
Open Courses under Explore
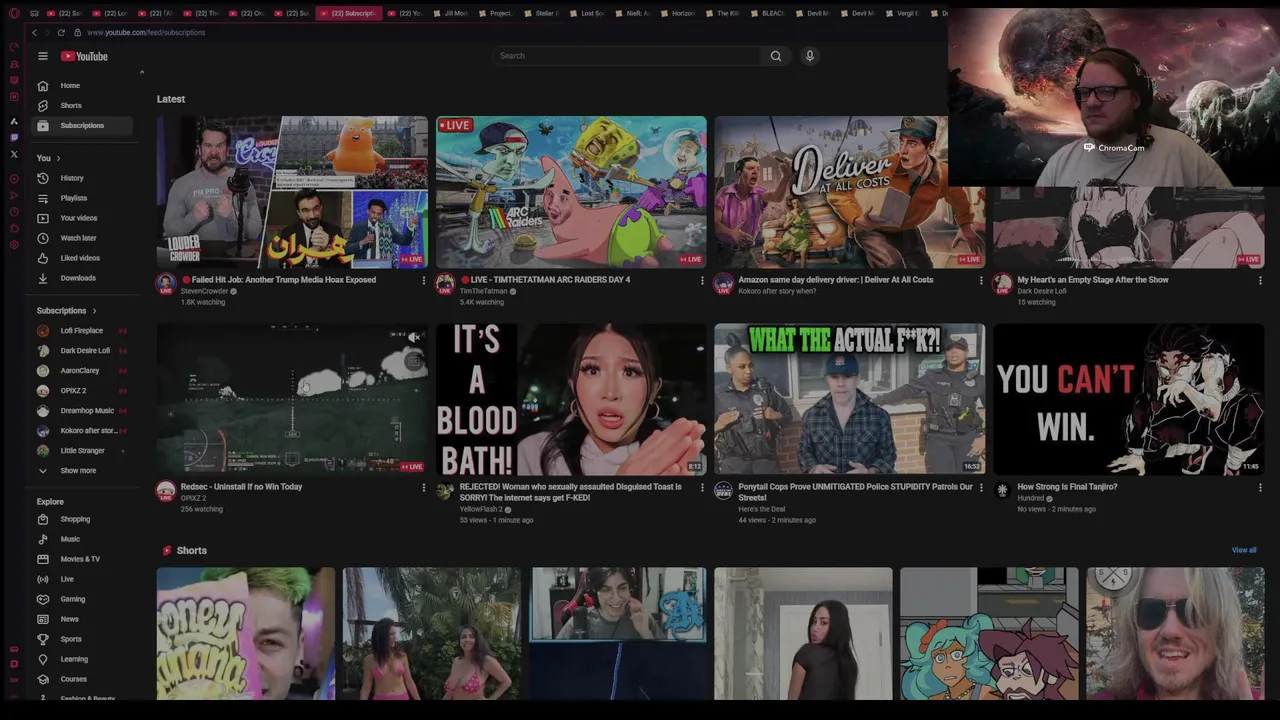pyautogui.click(x=83, y=679)
